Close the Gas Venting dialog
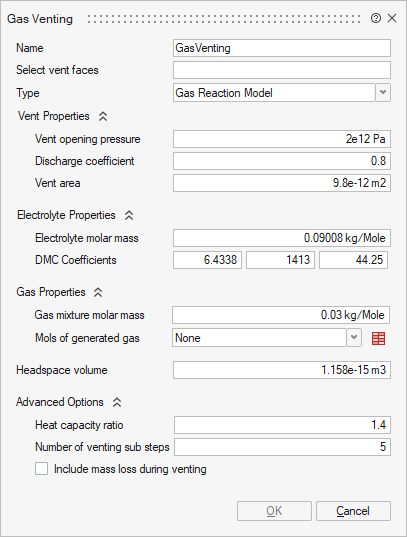The height and width of the screenshot is (537, 407). pos(392,18)
